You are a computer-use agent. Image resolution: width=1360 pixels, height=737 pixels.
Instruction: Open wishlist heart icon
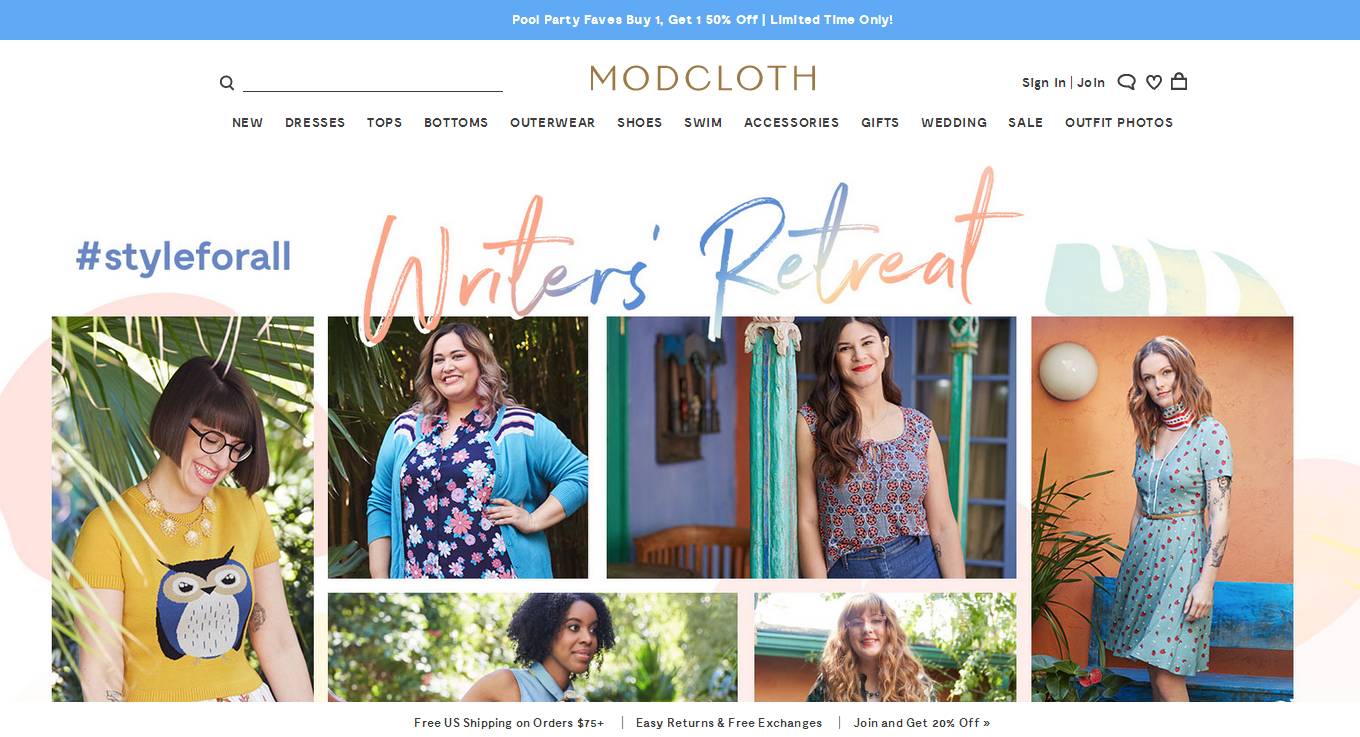[x=1153, y=82]
